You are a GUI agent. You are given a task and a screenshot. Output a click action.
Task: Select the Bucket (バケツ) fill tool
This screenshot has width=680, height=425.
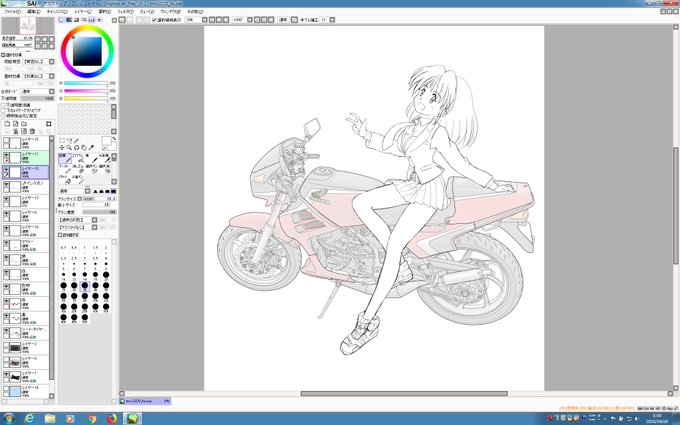(x=65, y=180)
